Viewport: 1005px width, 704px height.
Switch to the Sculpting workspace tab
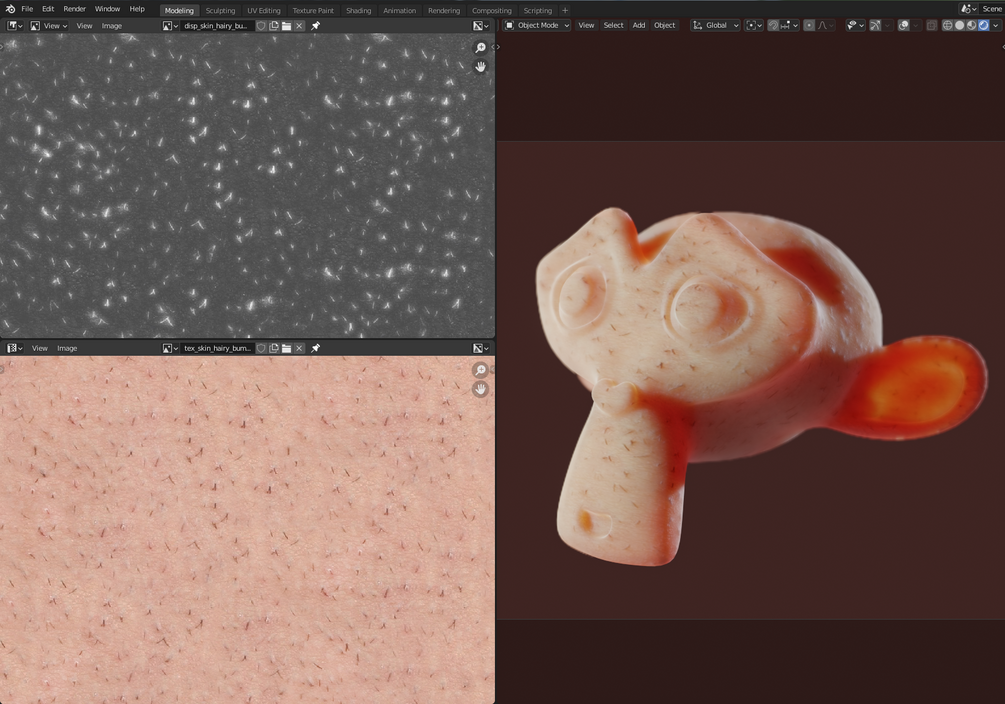[220, 10]
